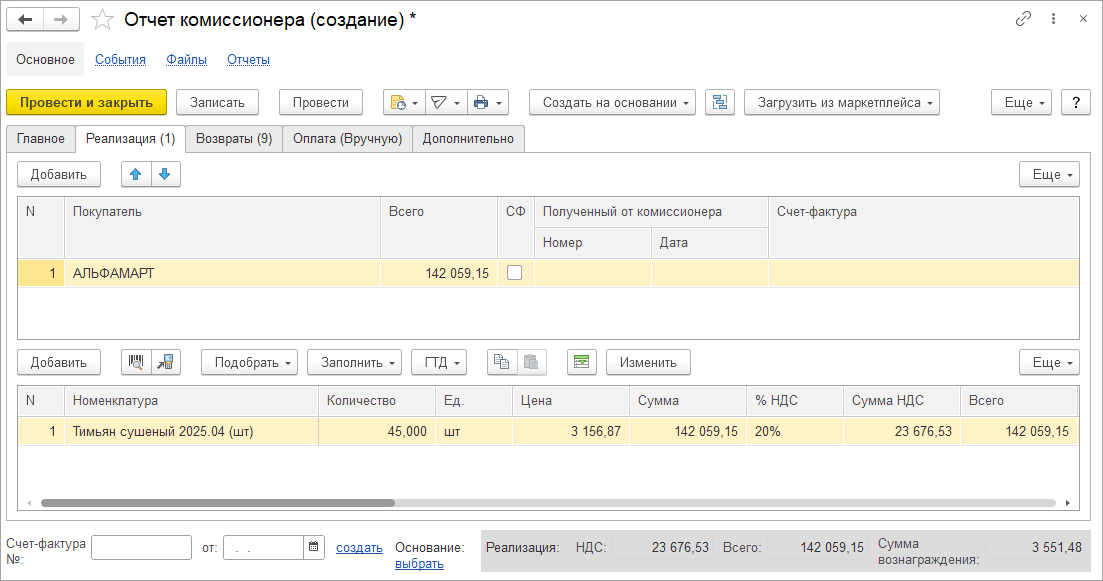
Task: Expand the Создать на основании dropdown
Action: click(612, 102)
